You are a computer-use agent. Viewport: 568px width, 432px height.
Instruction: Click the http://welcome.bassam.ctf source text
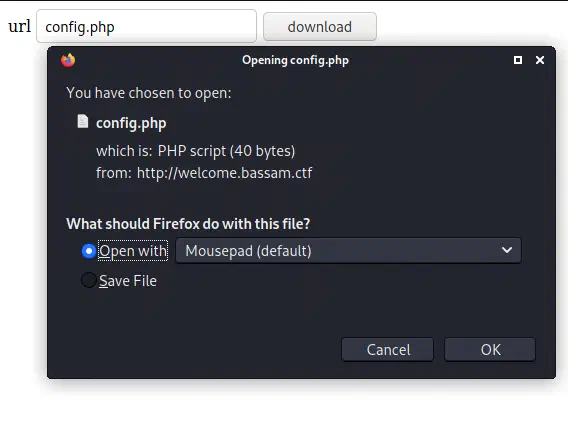coord(224,173)
